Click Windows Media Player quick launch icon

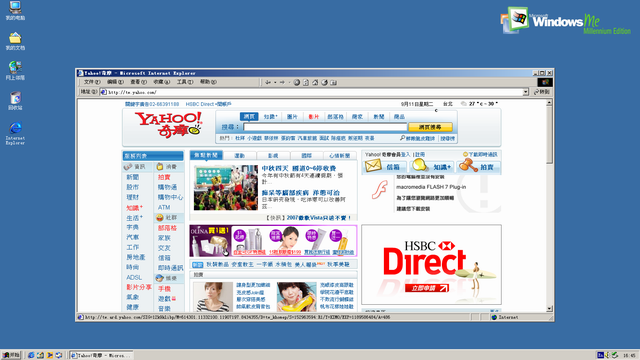pos(50,355)
